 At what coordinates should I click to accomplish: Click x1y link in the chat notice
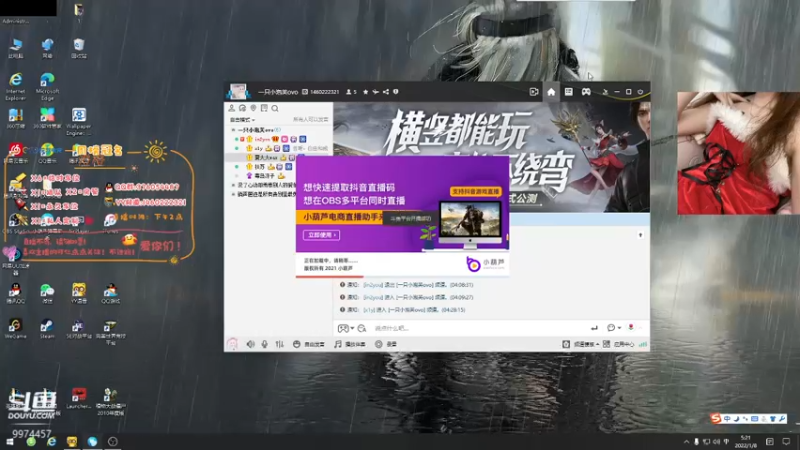[368, 310]
